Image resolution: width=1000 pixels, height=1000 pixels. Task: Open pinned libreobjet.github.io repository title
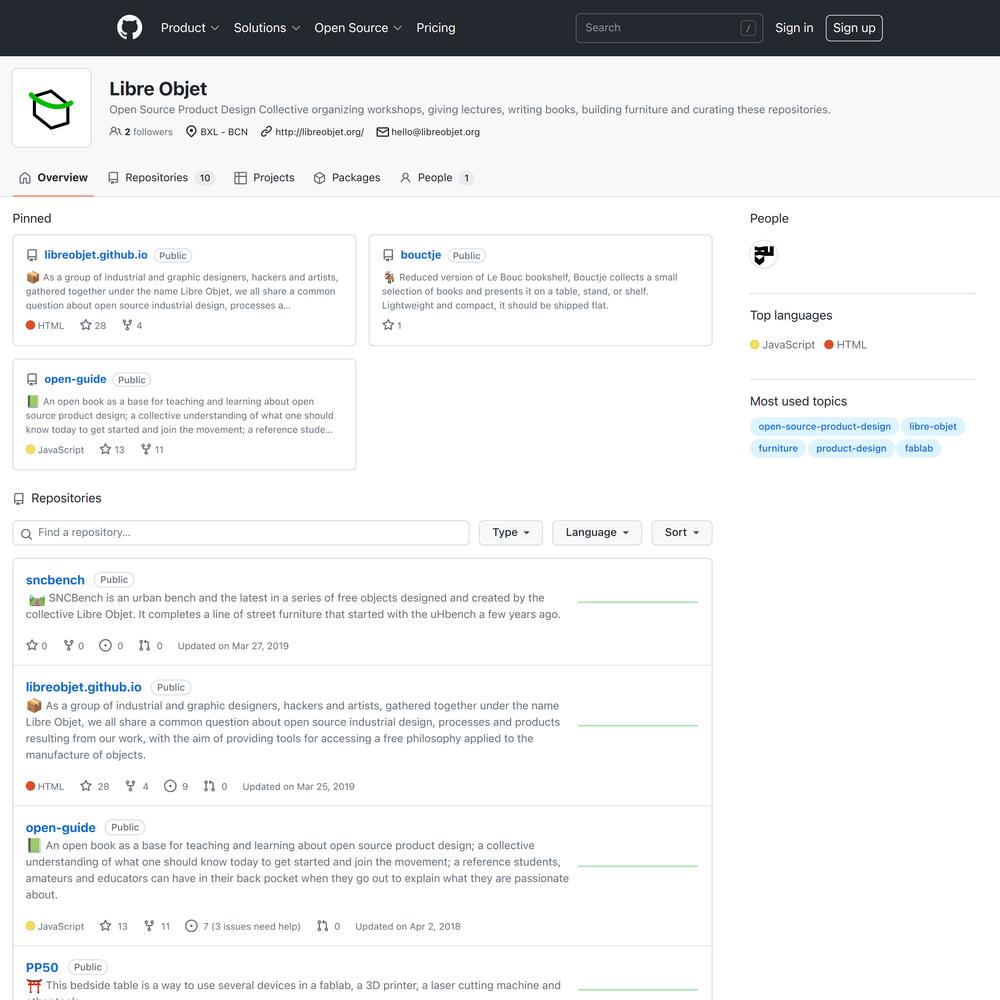pyautogui.click(x=96, y=255)
